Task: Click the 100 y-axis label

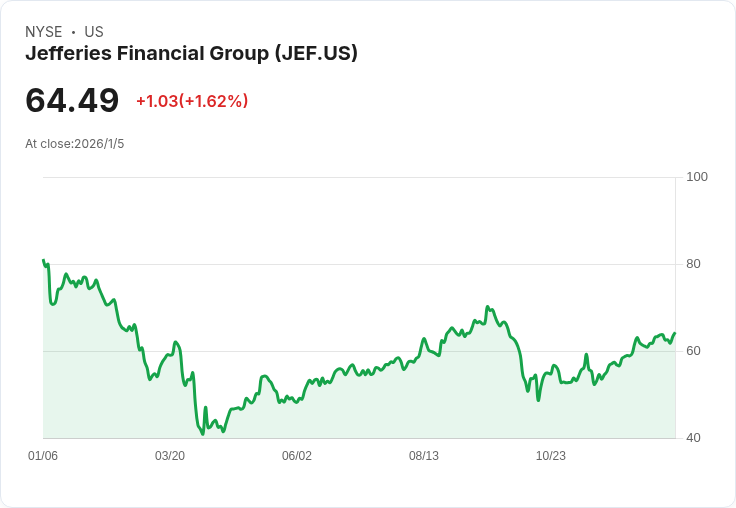Action: pos(697,177)
